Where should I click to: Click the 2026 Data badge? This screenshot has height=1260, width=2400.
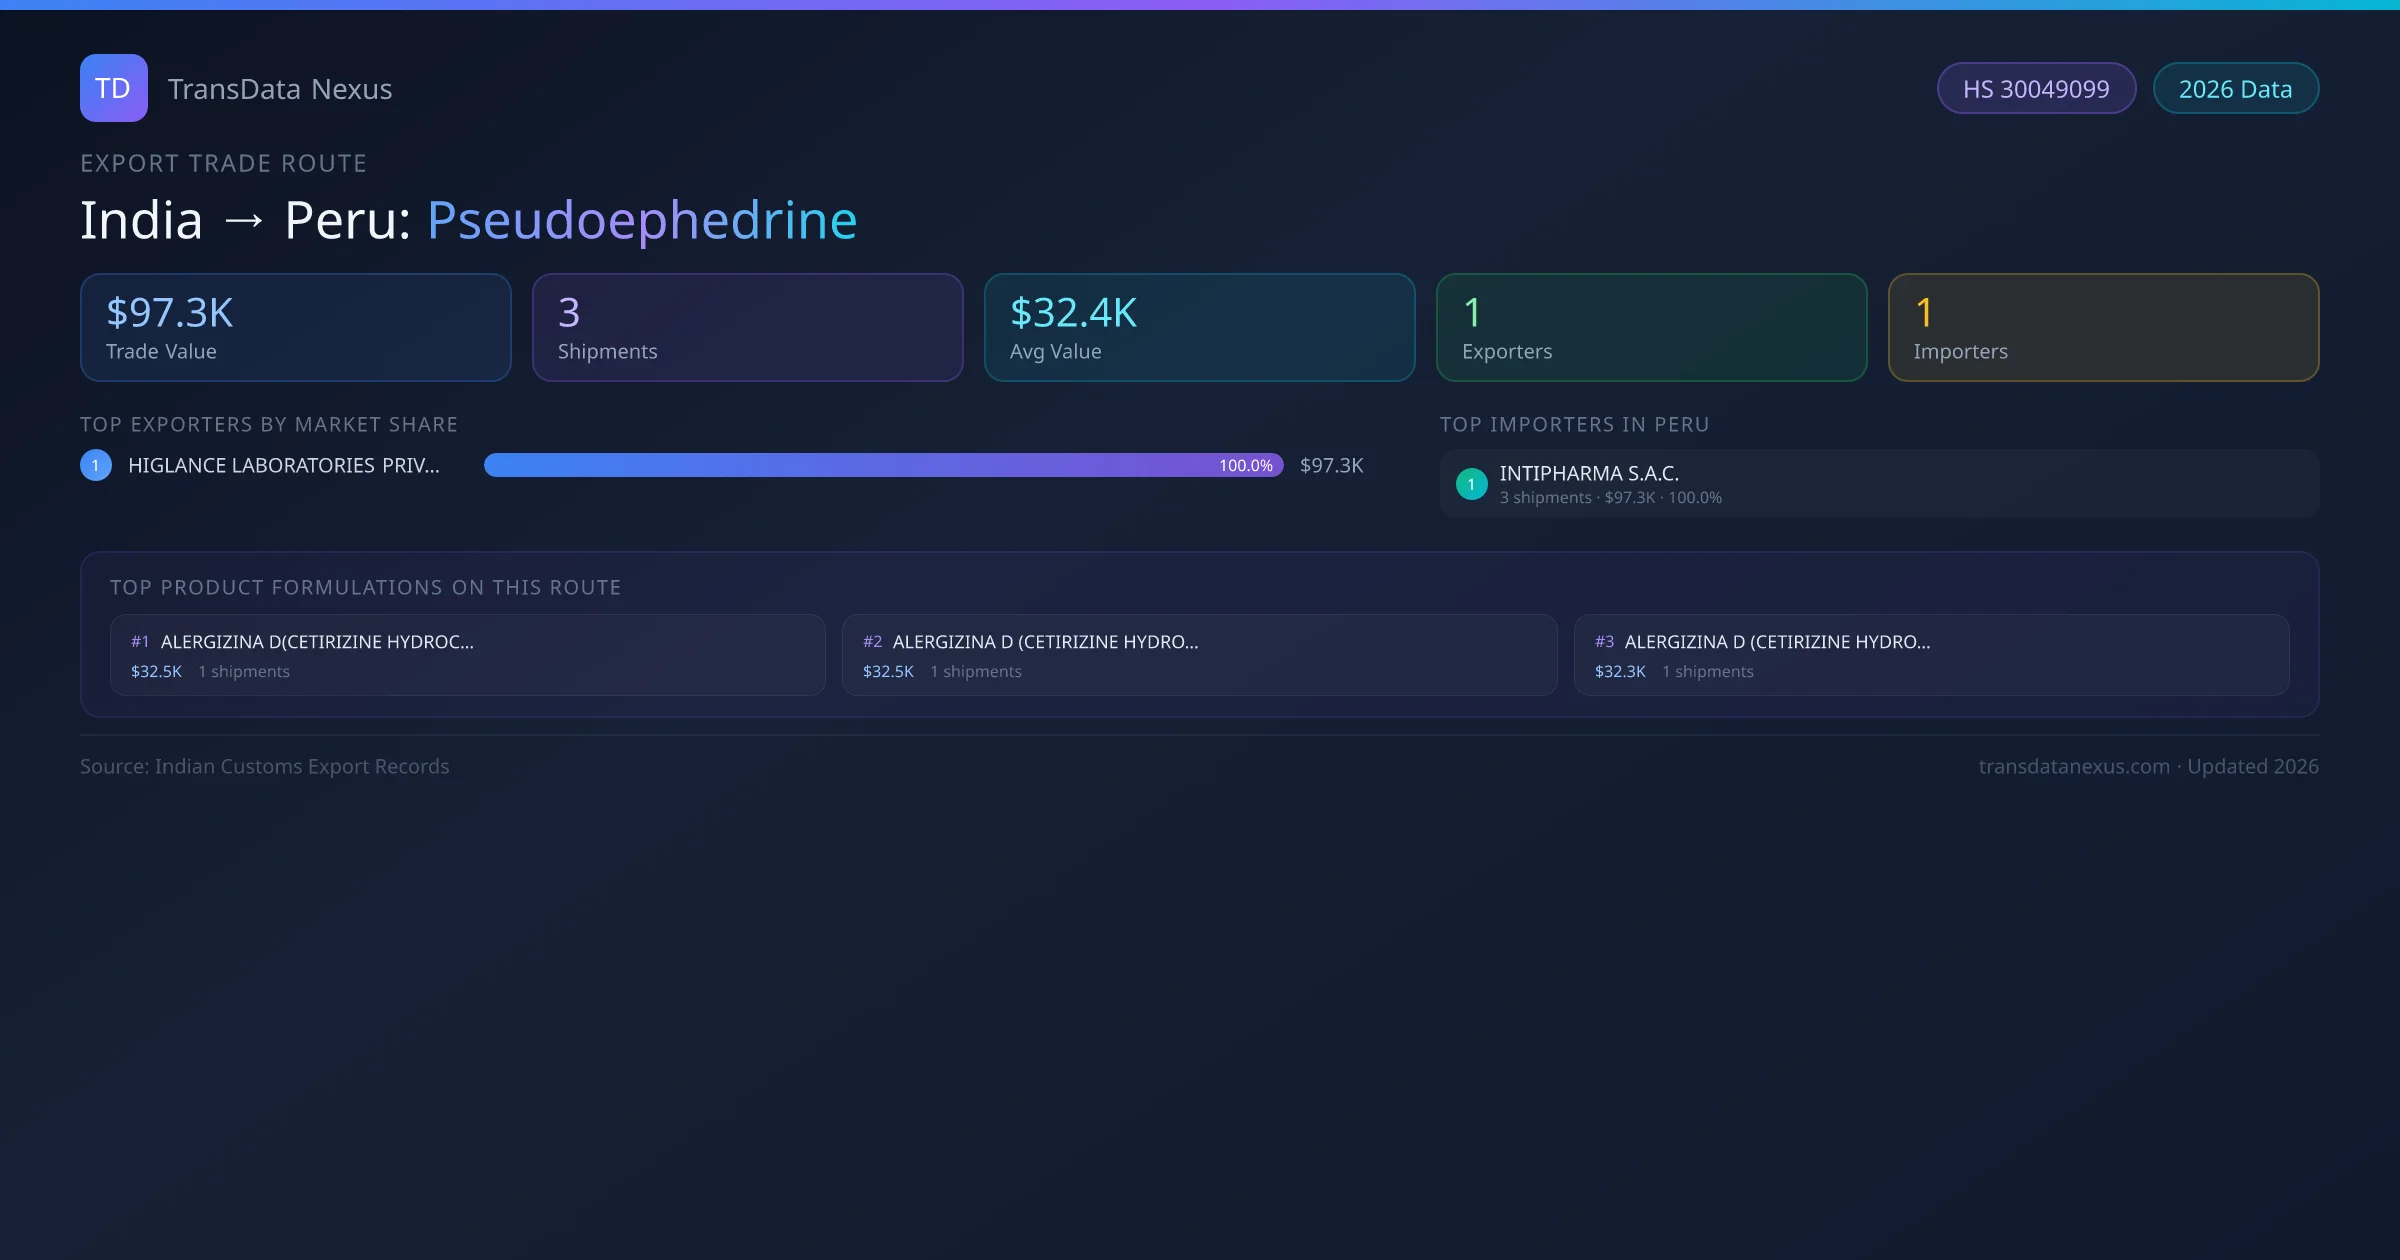click(2235, 89)
